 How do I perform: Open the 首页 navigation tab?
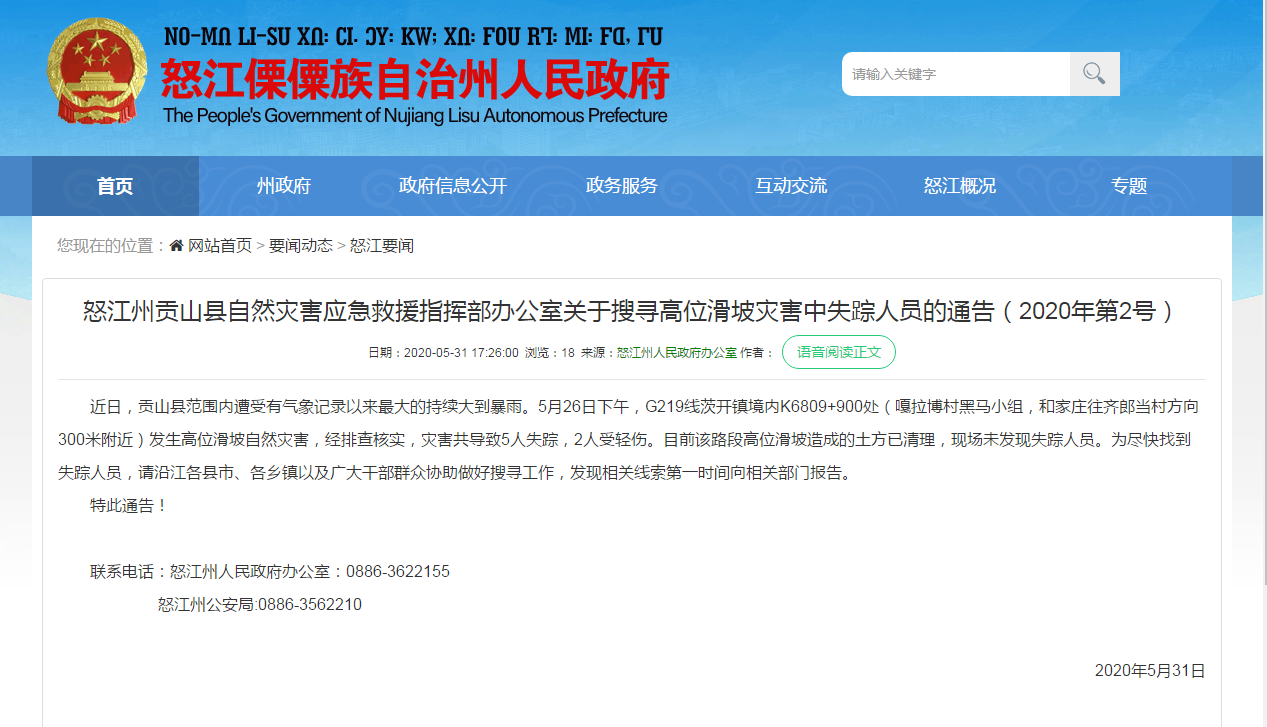(115, 186)
